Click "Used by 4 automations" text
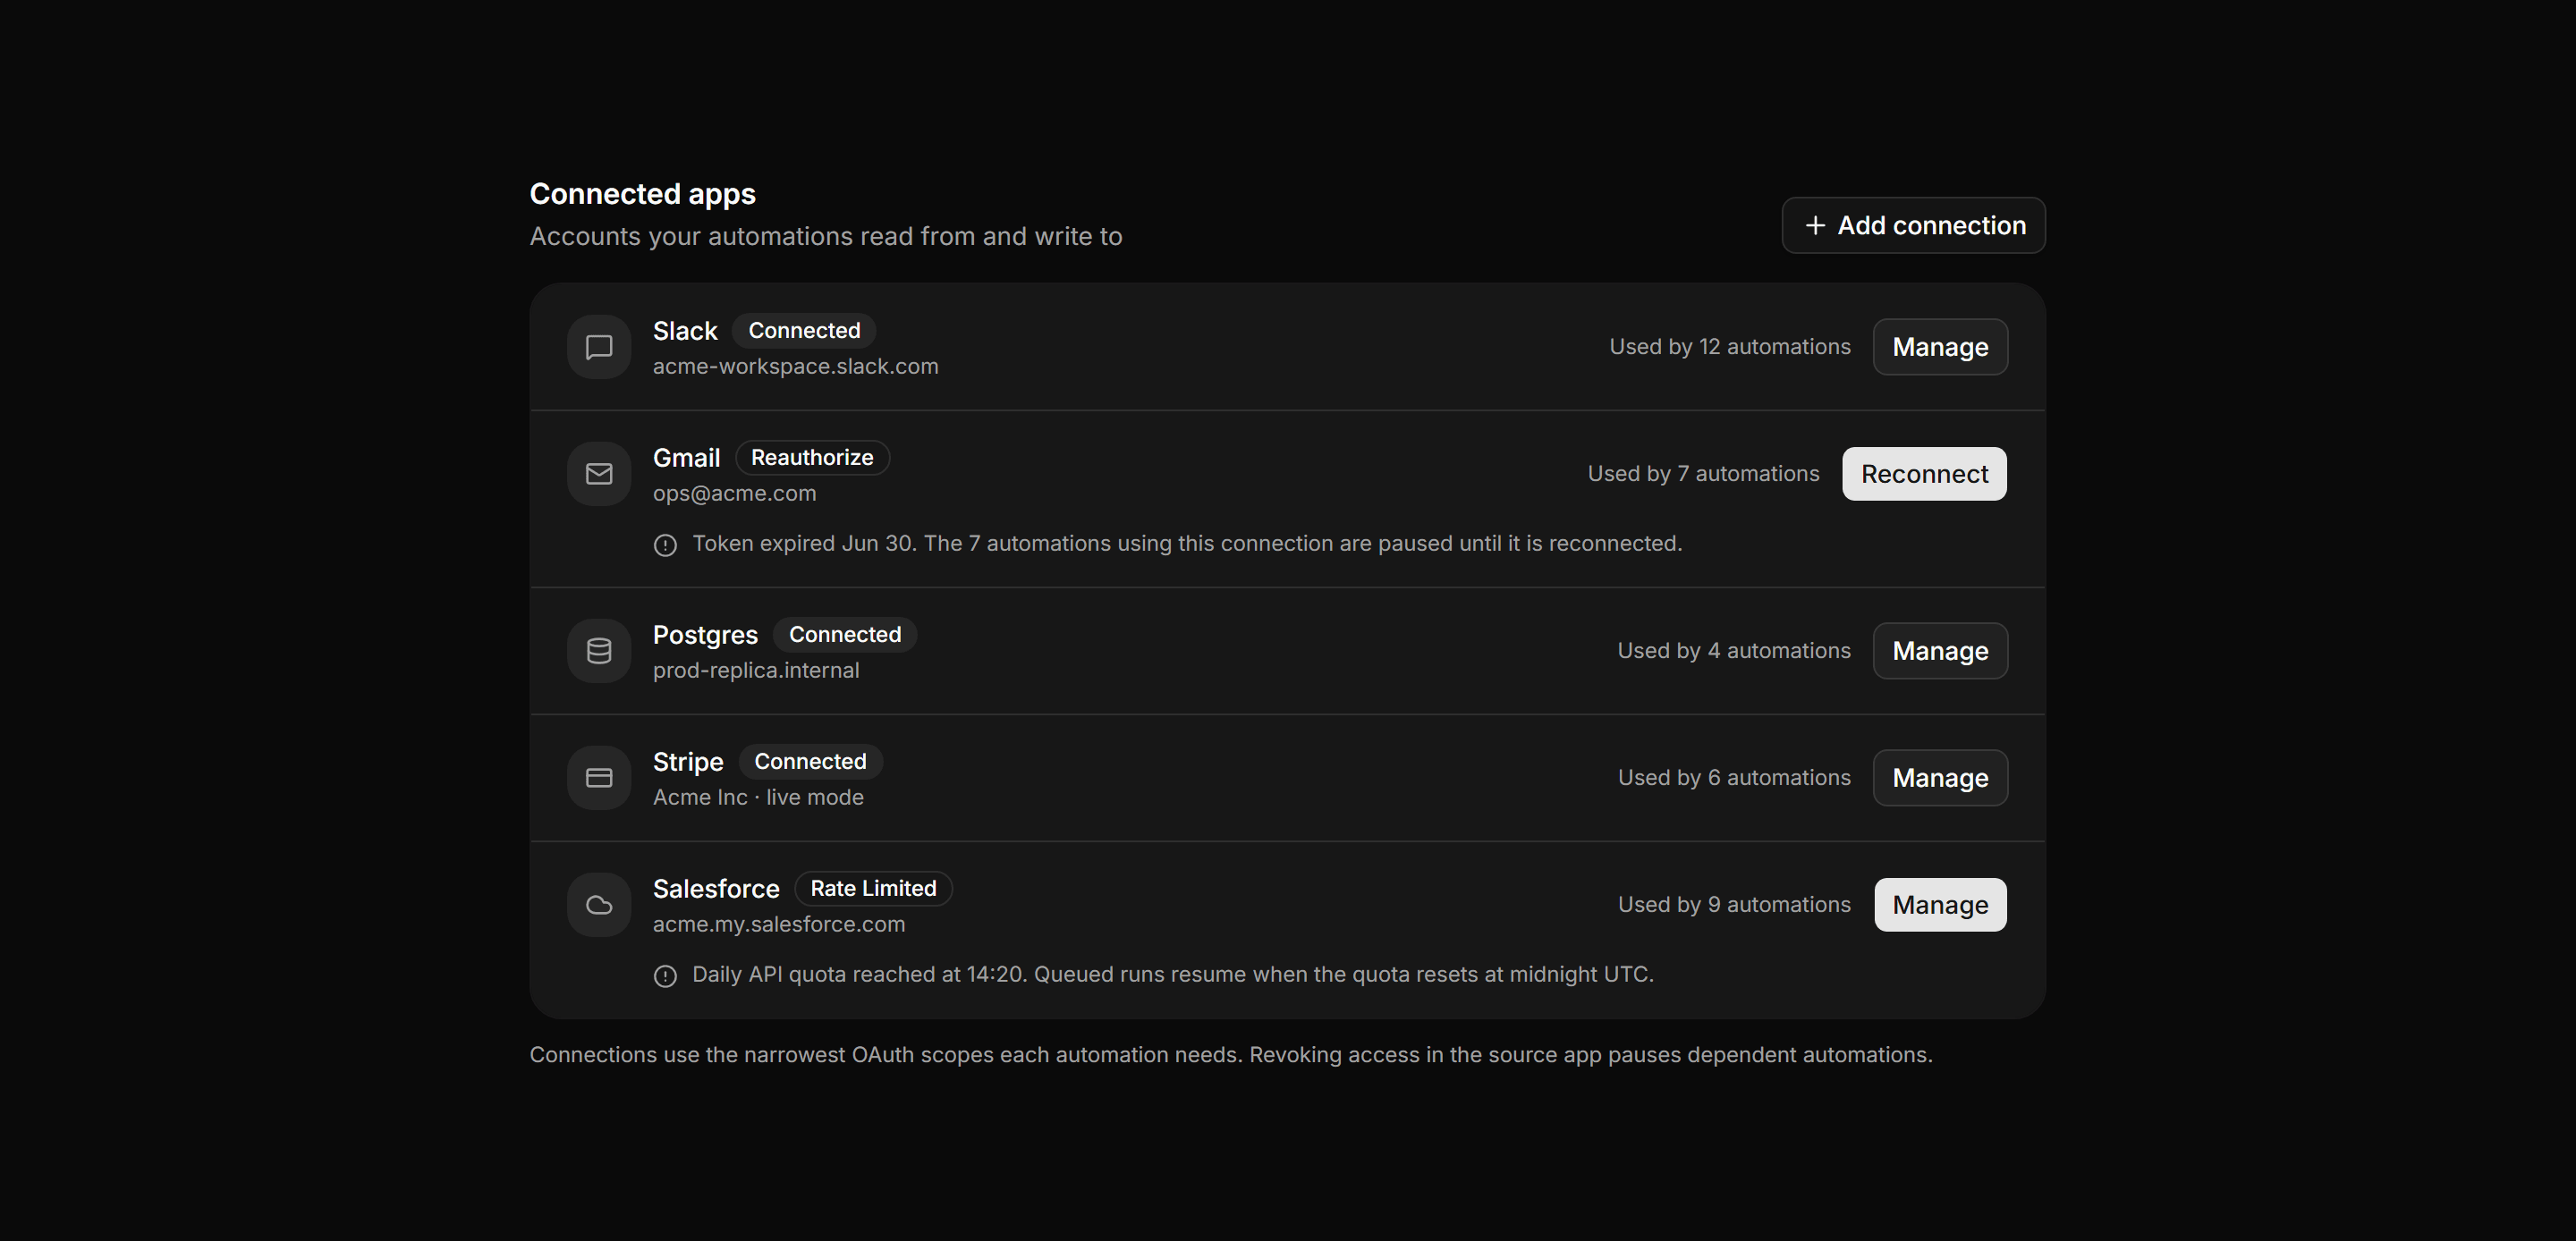Screen dimensions: 2576x1241 click(x=1734, y=651)
